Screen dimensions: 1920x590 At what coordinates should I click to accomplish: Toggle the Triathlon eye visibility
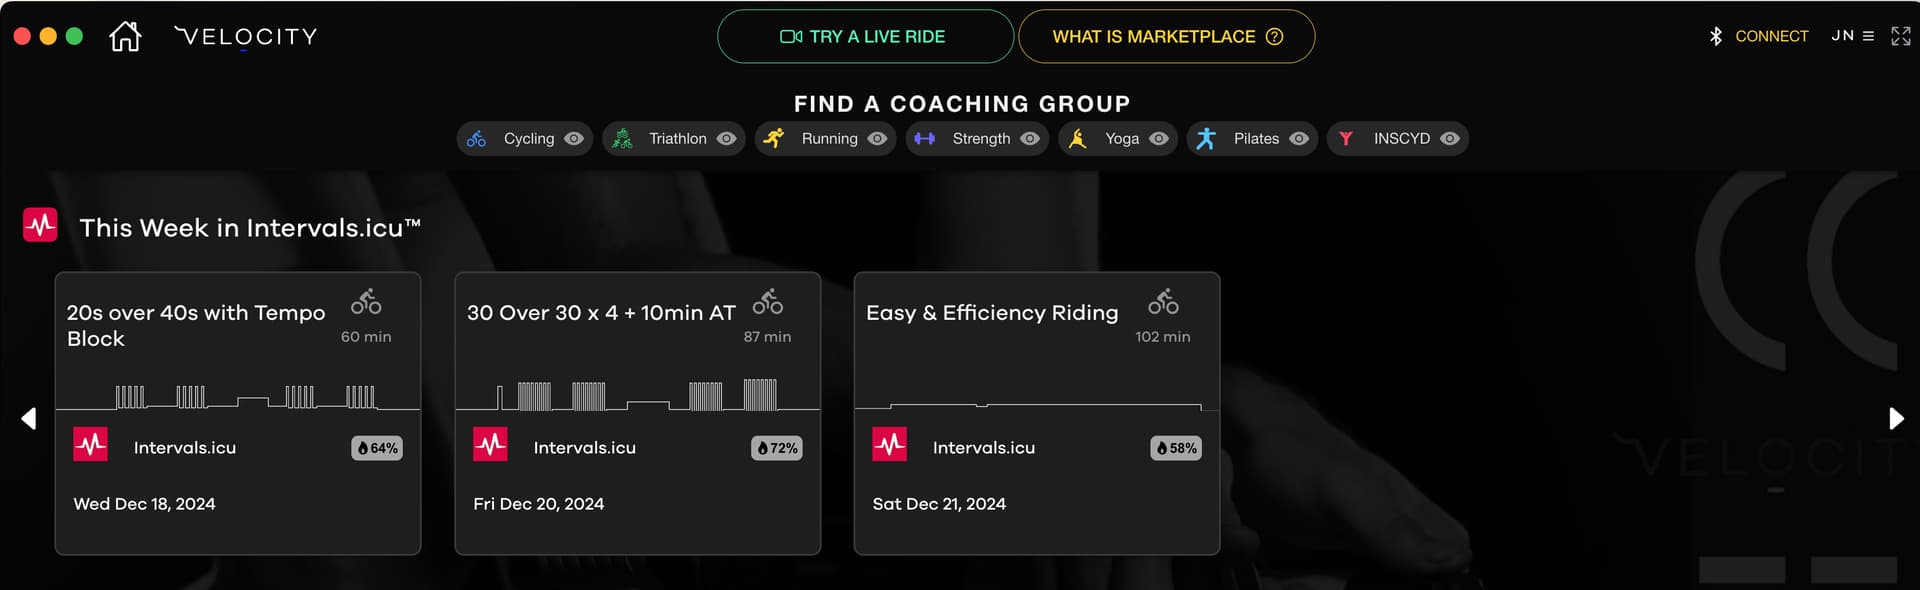point(727,139)
